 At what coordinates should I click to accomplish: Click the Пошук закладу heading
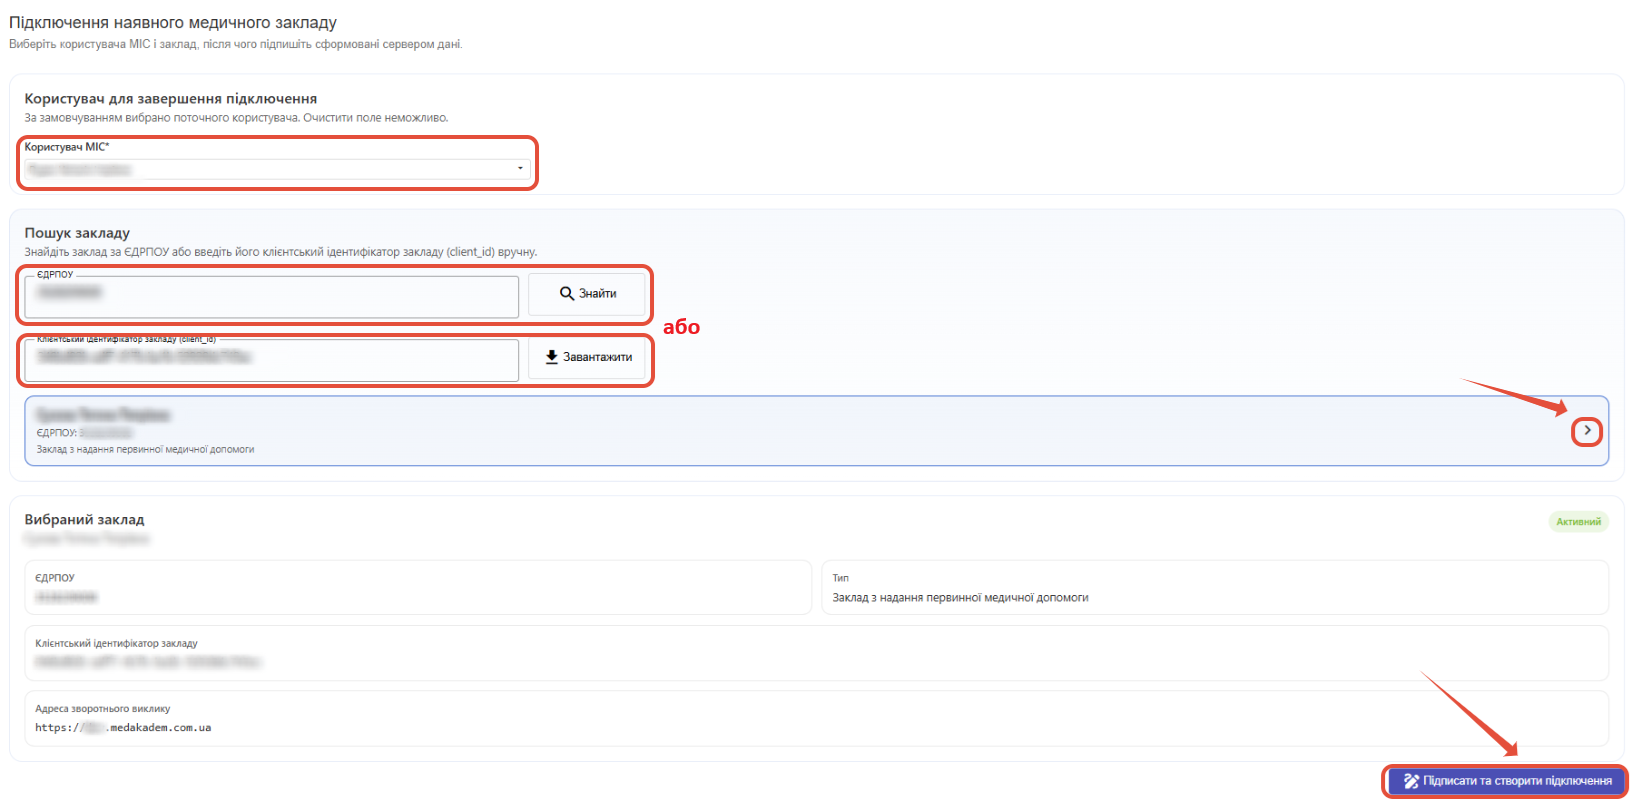[77, 233]
